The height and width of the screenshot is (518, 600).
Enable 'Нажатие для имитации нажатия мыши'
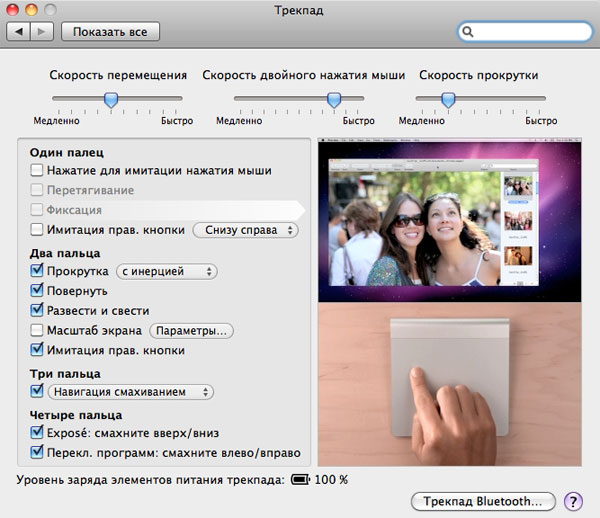[x=37, y=170]
